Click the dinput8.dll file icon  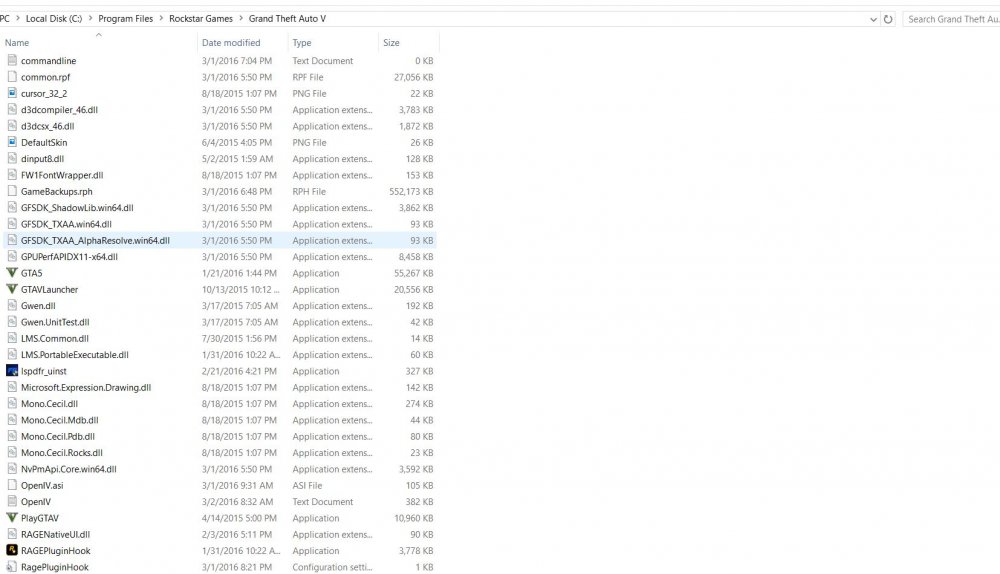[11, 158]
